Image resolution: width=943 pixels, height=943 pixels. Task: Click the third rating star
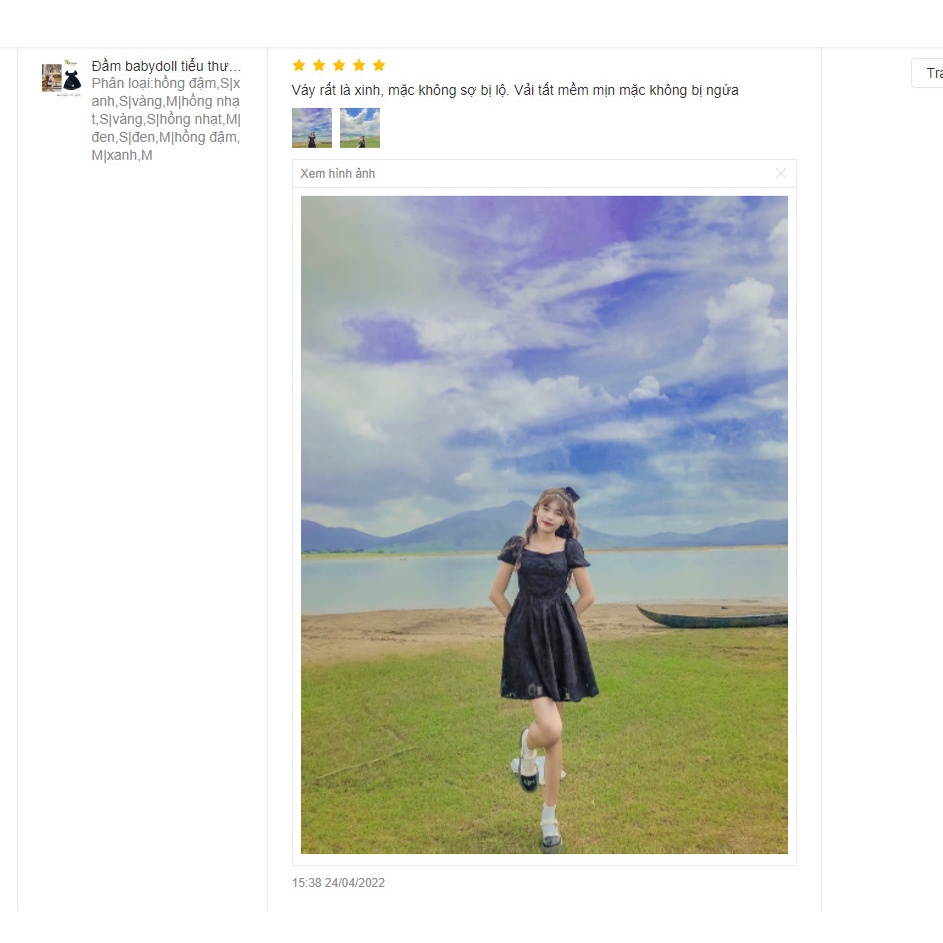pyautogui.click(x=339, y=65)
